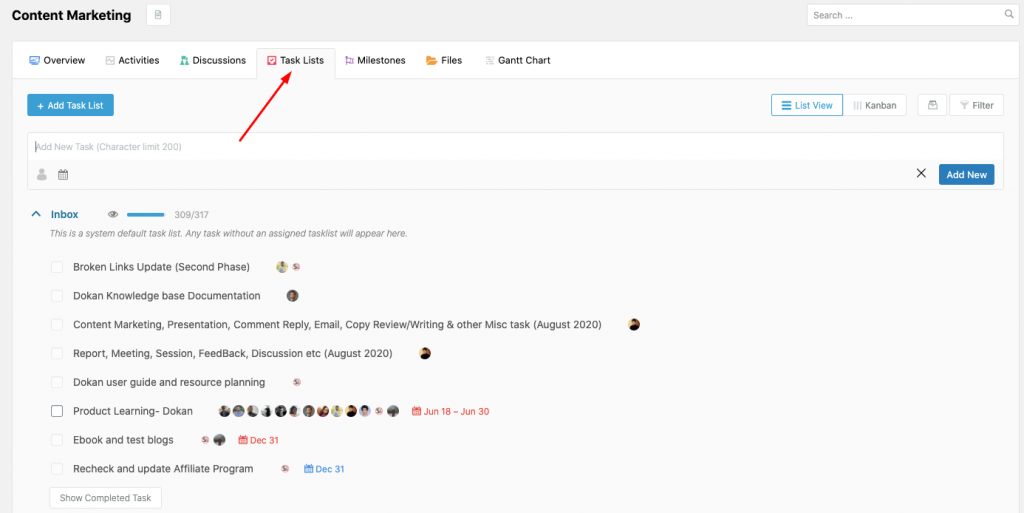1024x513 pixels.
Task: Click the Add New button
Action: 967,174
